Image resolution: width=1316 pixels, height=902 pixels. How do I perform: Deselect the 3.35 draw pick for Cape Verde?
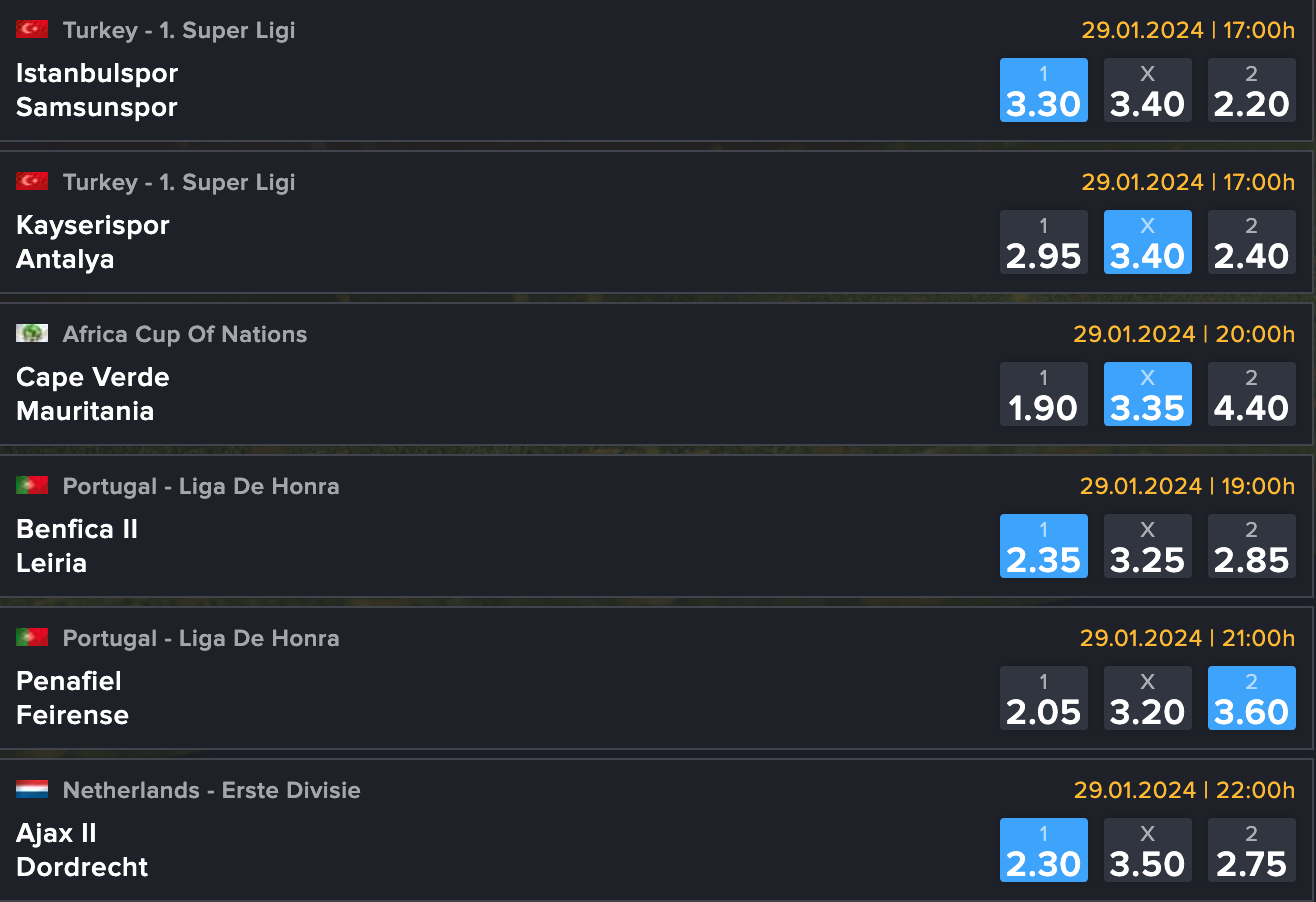(1147, 394)
